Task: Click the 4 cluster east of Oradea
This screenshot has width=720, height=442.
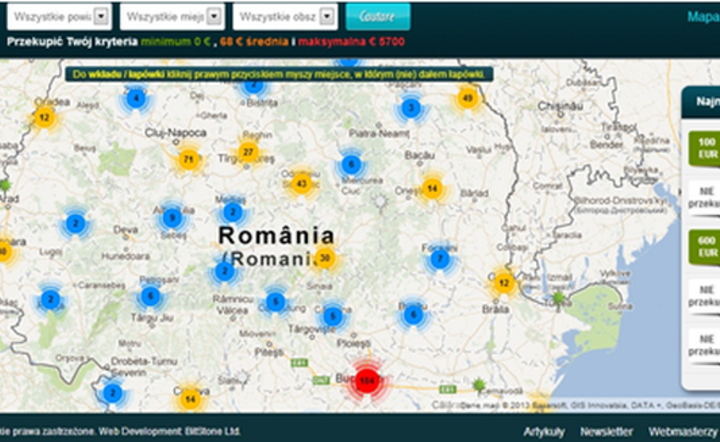Action: (135, 98)
